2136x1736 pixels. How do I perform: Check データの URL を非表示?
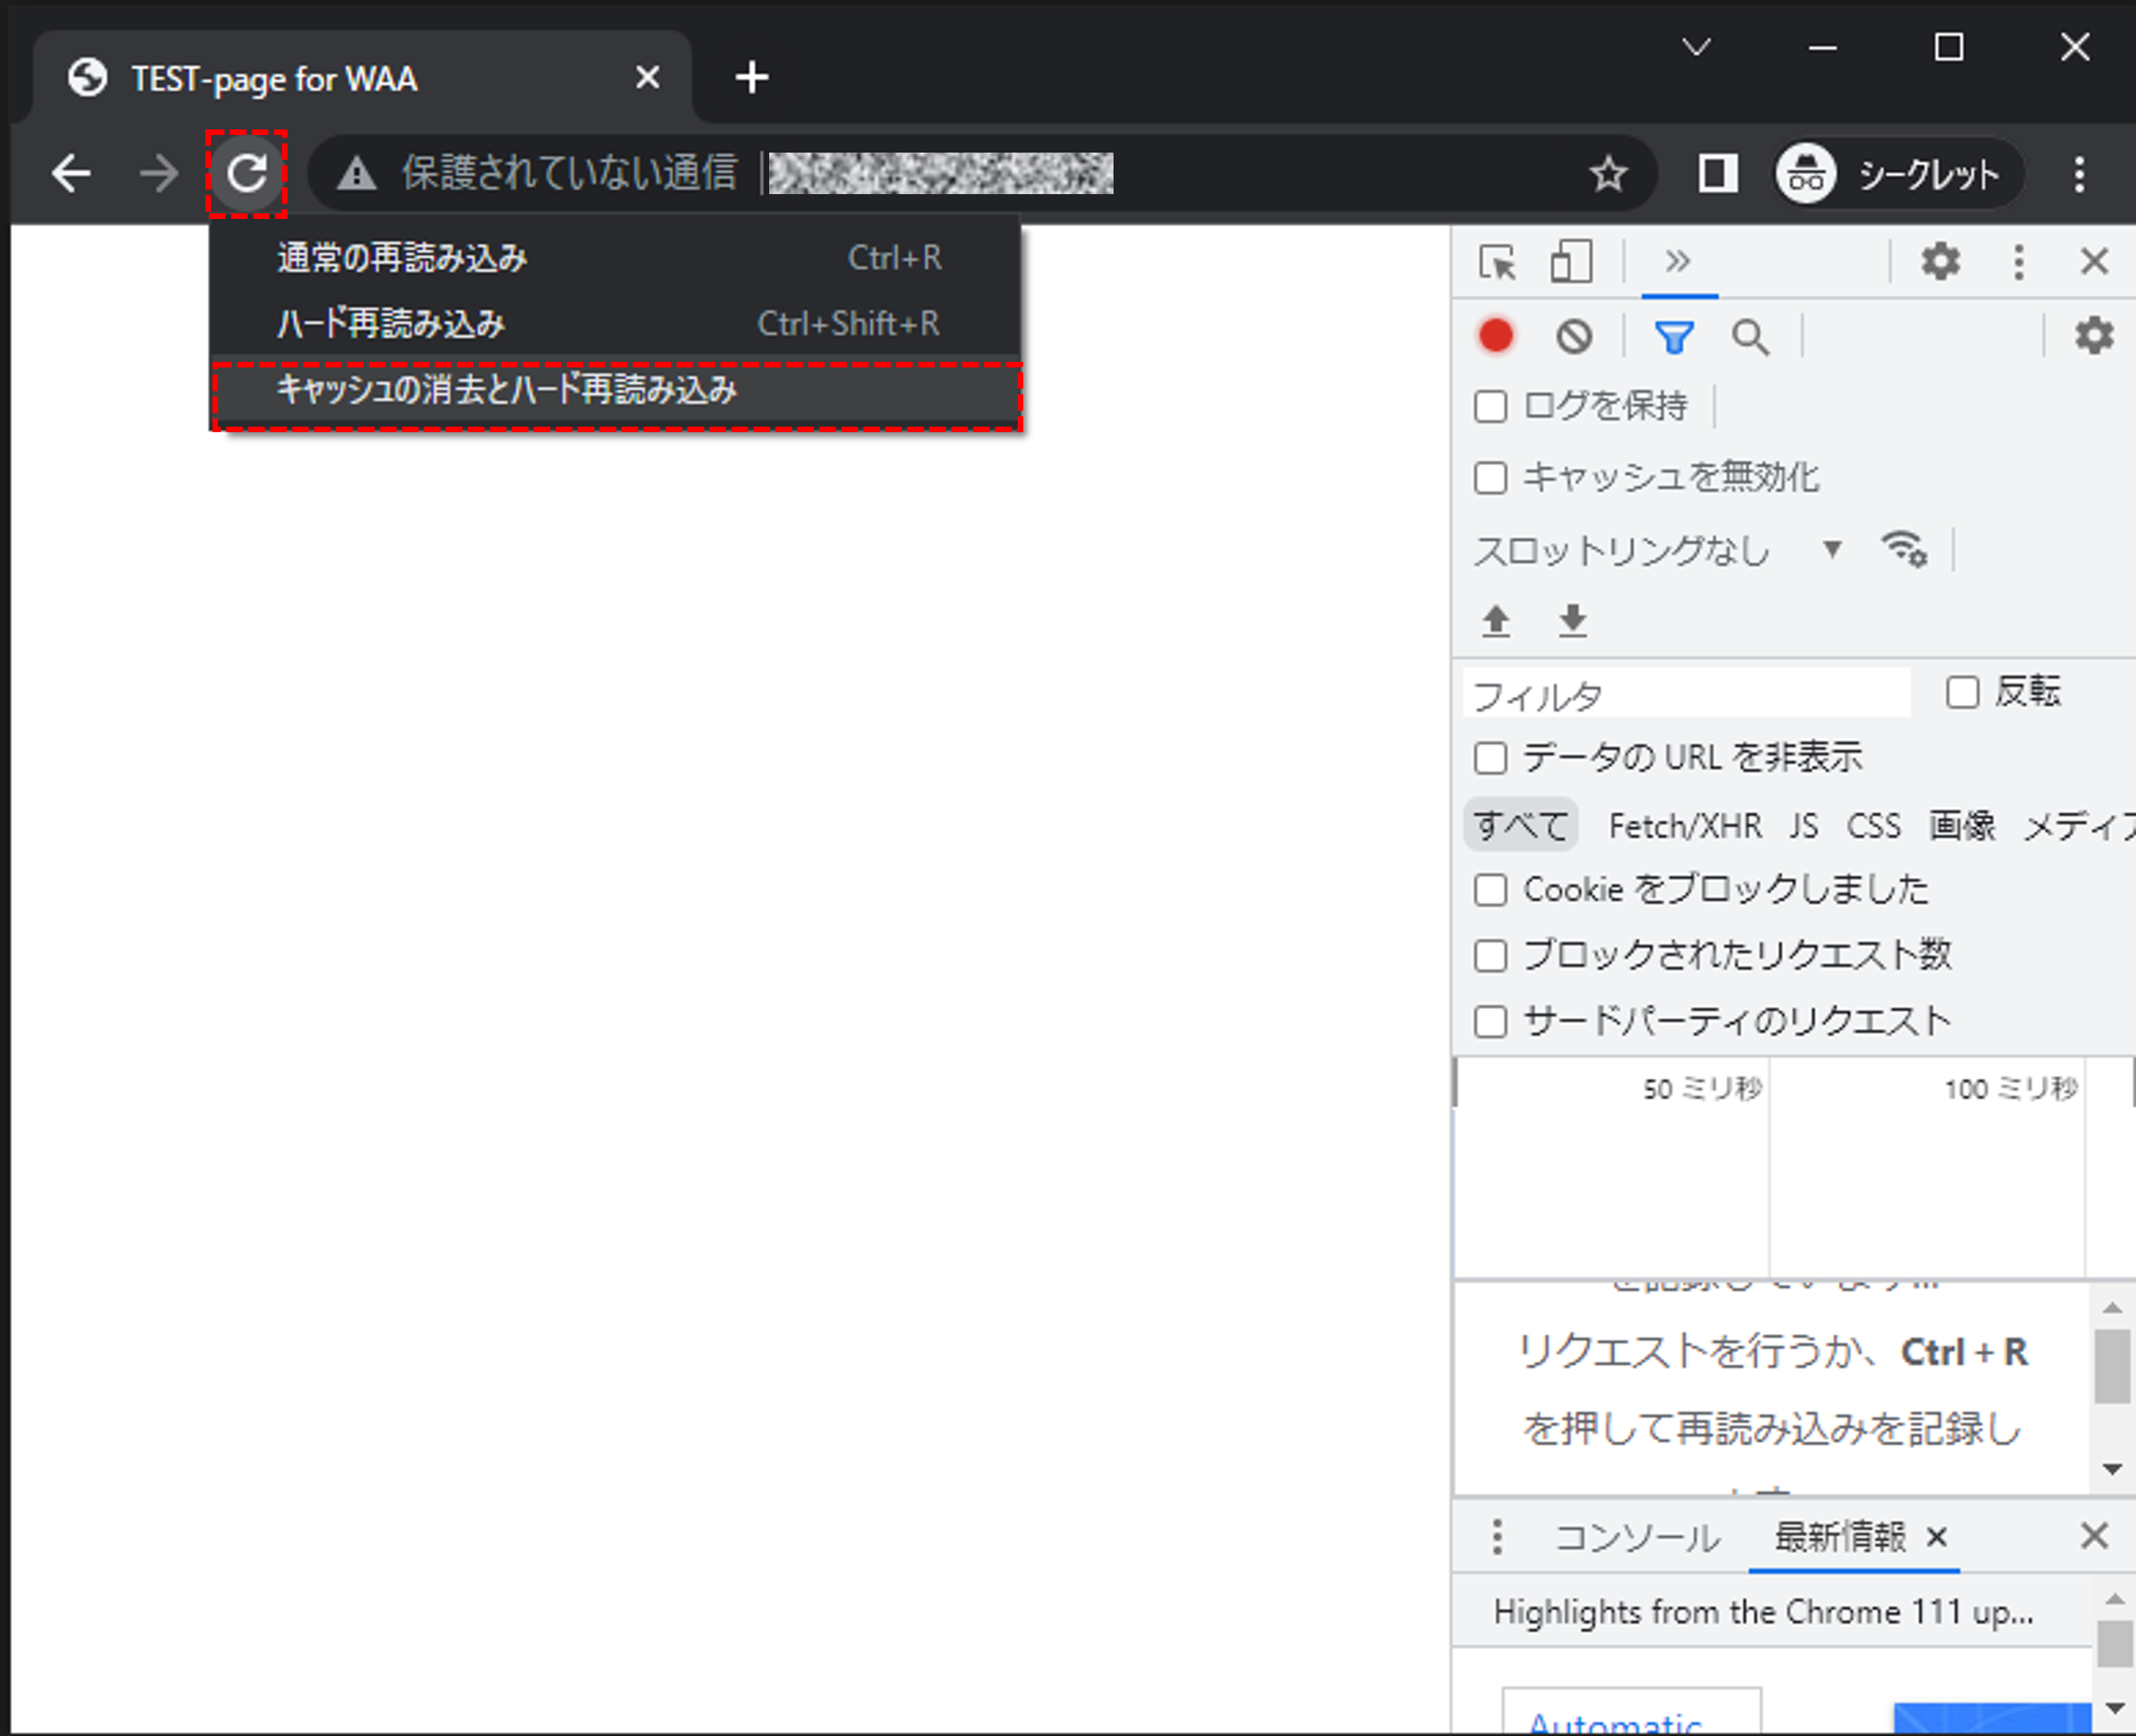point(1490,758)
